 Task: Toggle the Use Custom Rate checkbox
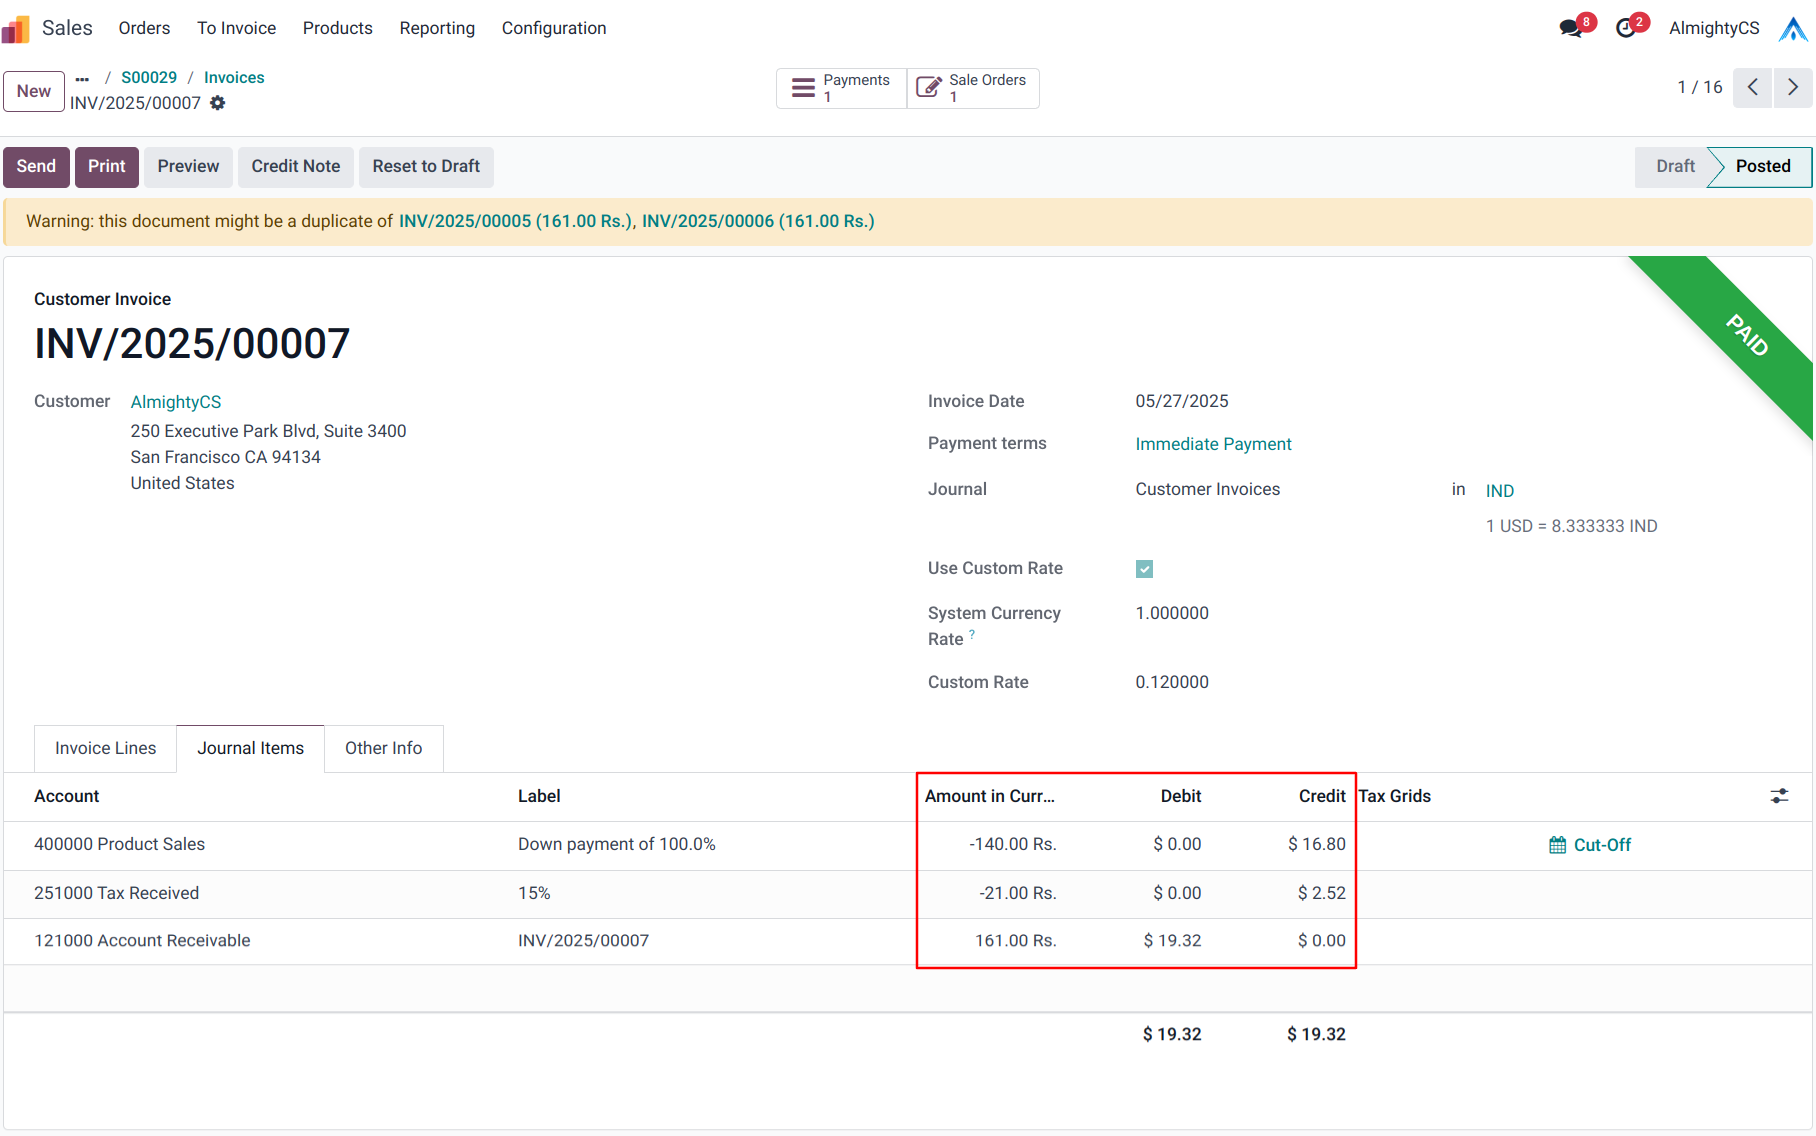click(1144, 569)
